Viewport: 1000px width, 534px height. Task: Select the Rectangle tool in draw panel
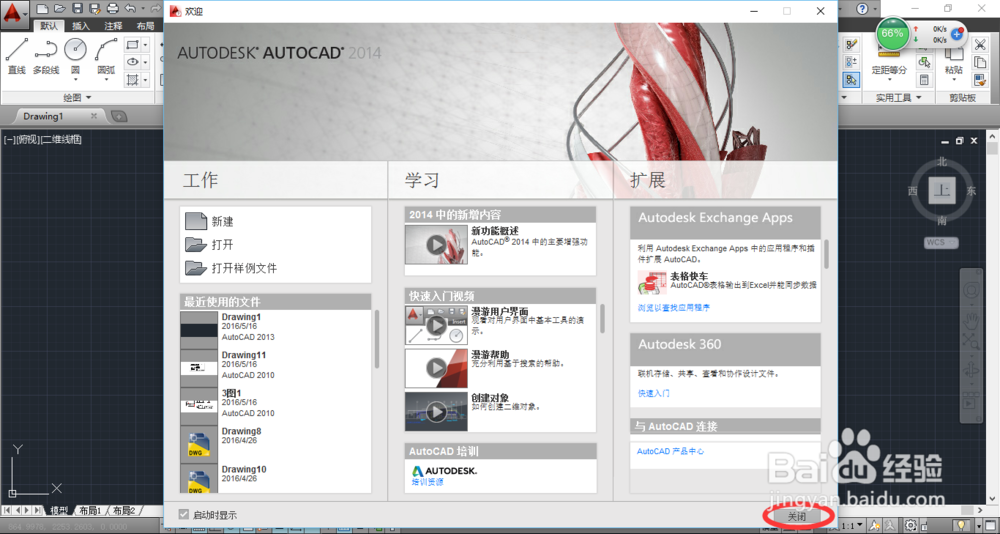[x=132, y=45]
